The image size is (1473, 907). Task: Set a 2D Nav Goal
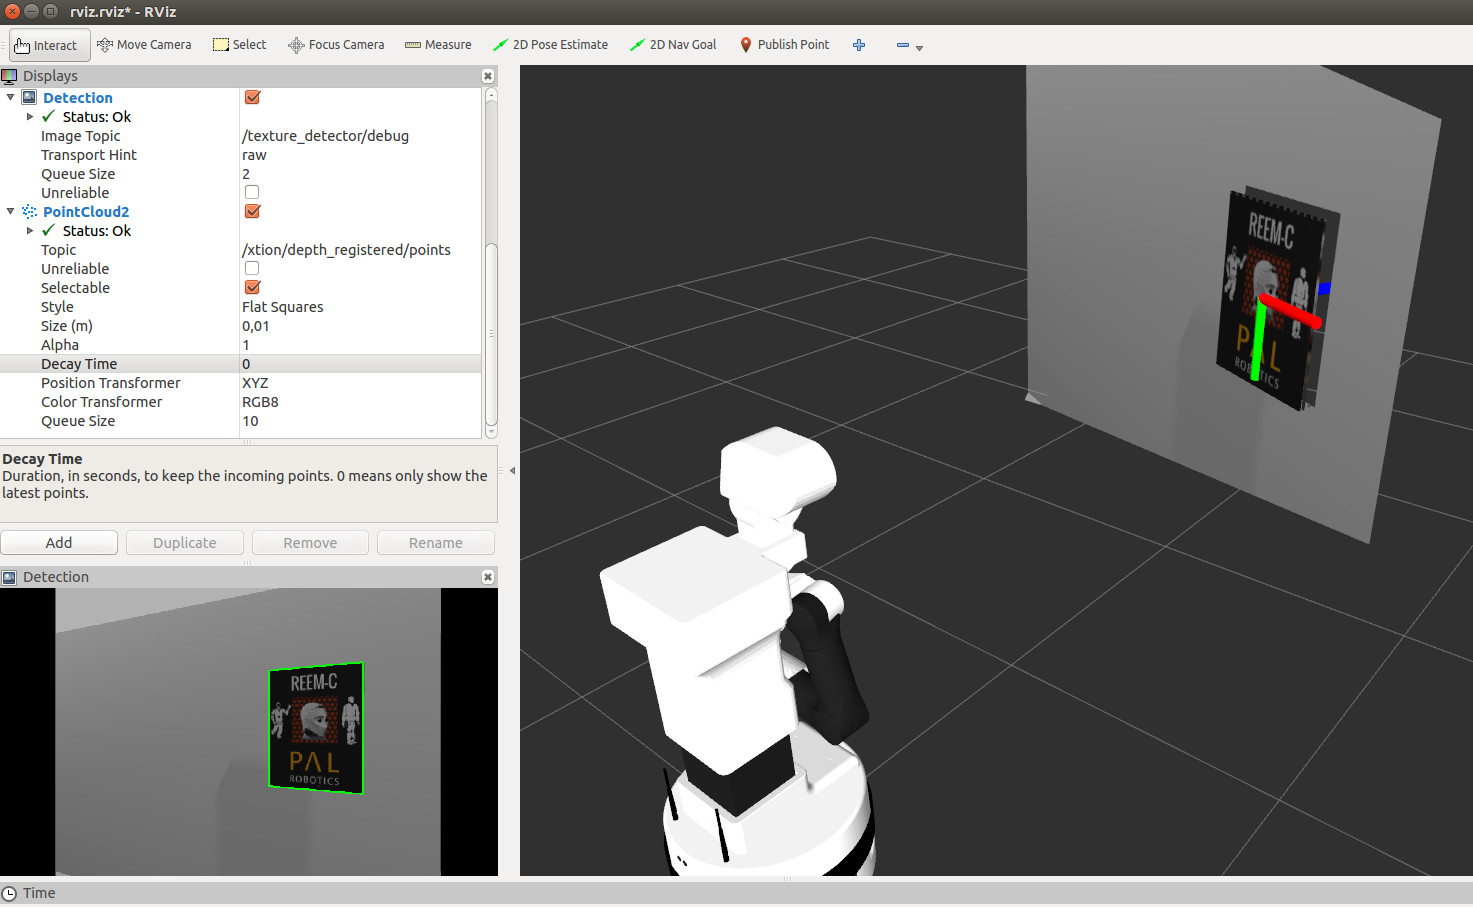click(x=673, y=45)
